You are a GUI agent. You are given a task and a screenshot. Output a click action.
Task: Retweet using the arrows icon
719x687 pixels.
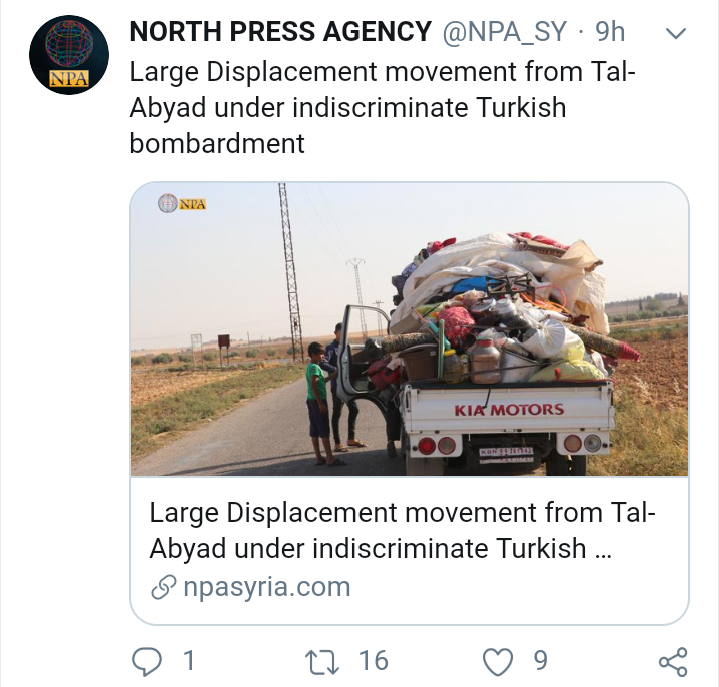322,661
